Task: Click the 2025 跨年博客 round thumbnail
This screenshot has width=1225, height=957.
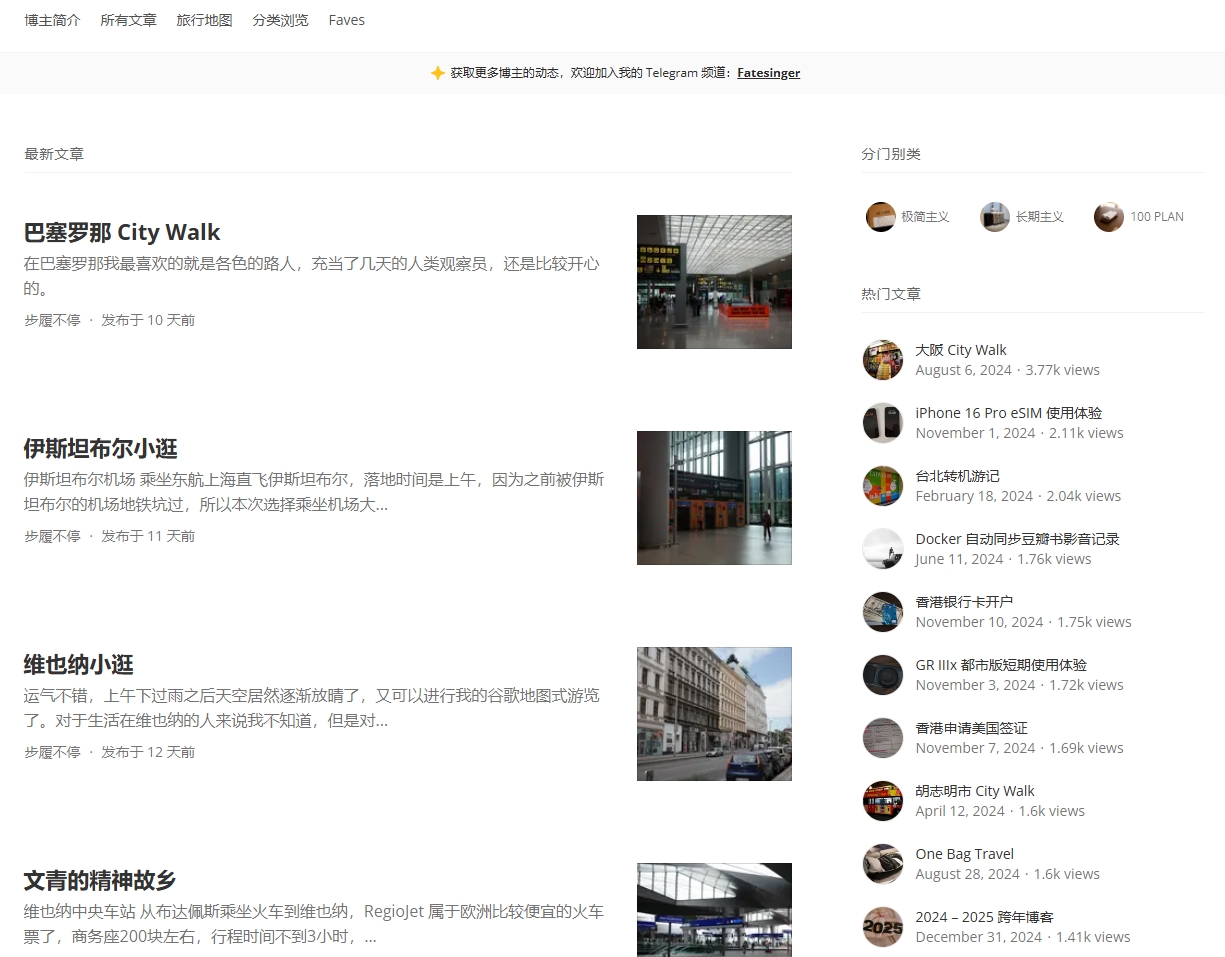Action: click(882, 927)
